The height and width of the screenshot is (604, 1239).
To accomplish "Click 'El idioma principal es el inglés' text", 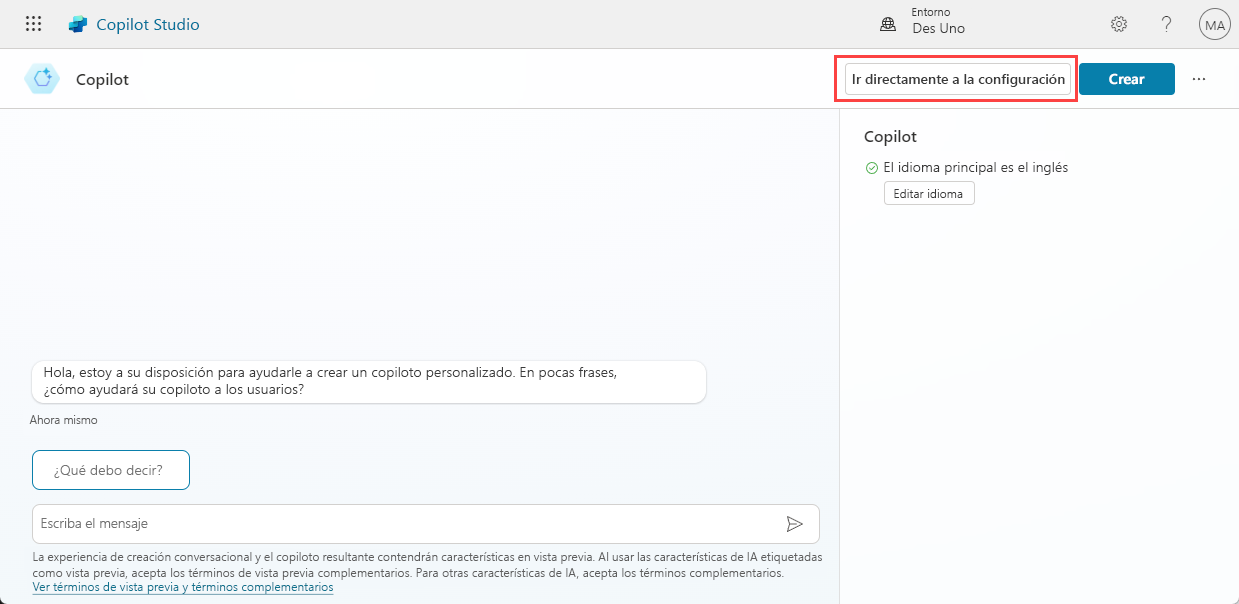I will (x=975, y=168).
